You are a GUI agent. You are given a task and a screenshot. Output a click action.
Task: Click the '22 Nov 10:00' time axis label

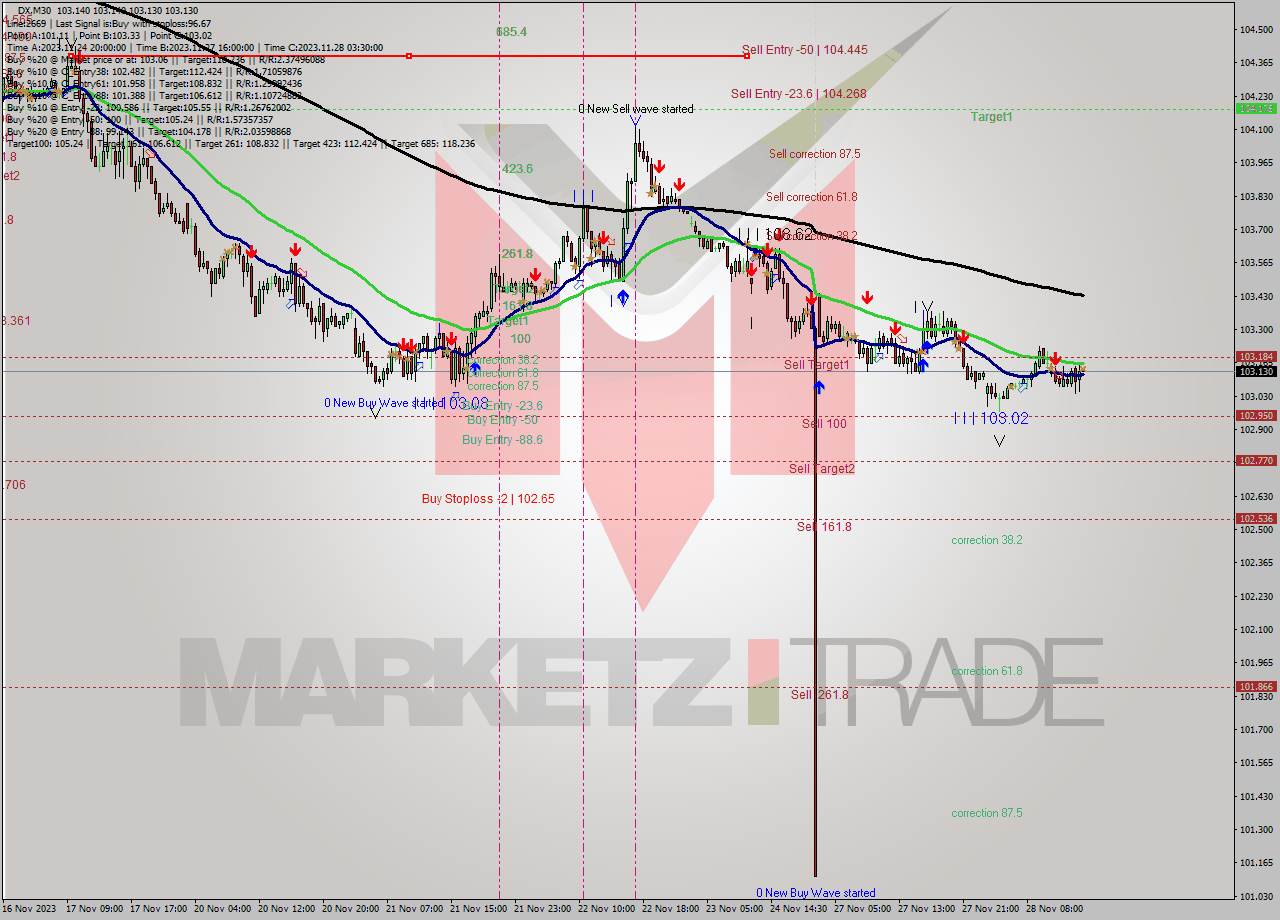[x=608, y=909]
